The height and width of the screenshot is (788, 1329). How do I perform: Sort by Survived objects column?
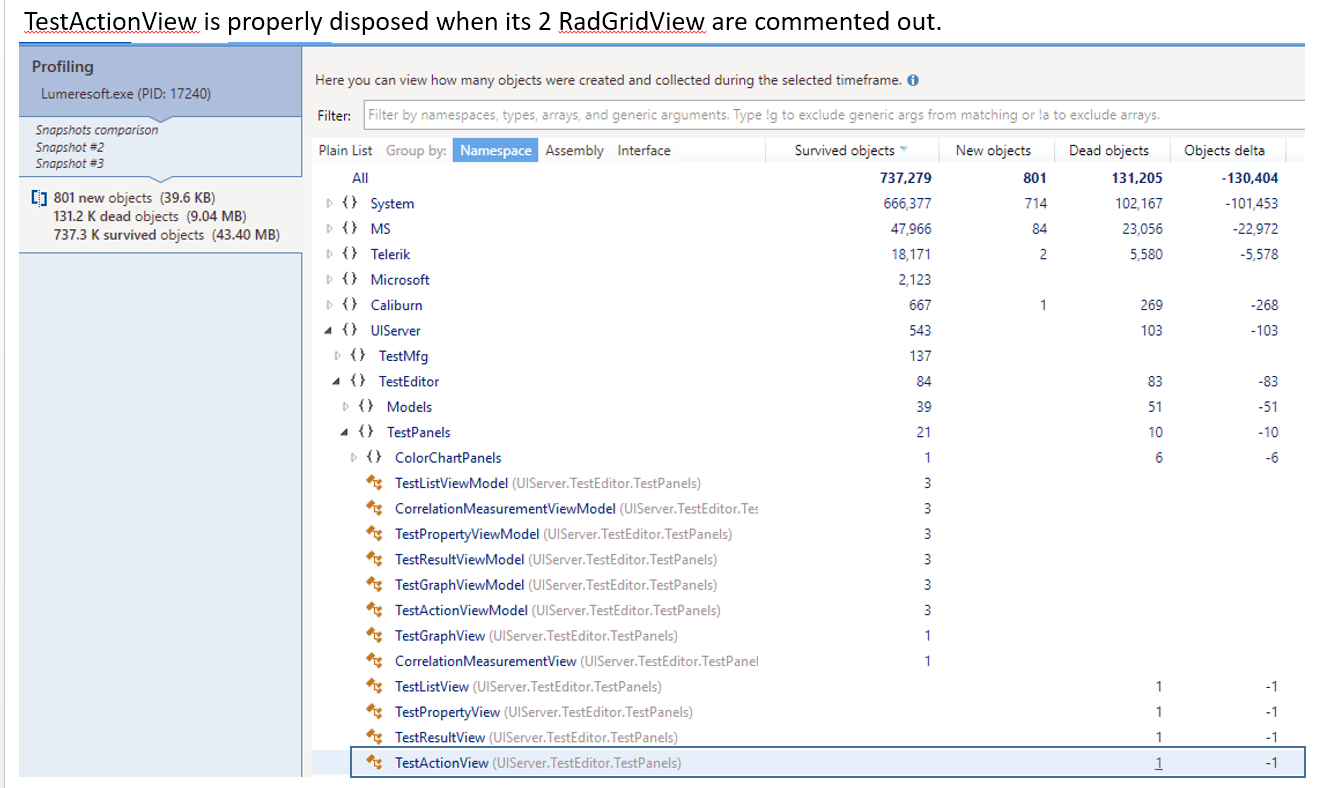point(845,151)
